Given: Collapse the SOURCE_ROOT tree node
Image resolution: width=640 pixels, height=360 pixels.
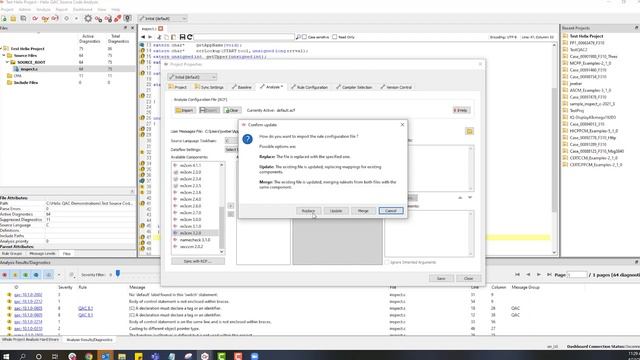Looking at the screenshot, I should click(7, 62).
